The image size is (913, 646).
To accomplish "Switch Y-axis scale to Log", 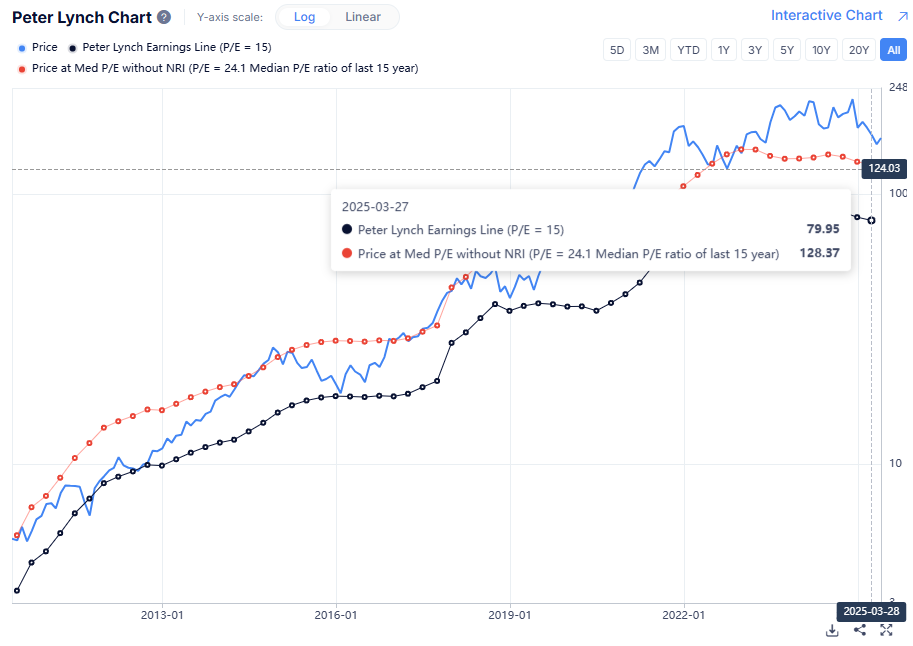I will [305, 17].
